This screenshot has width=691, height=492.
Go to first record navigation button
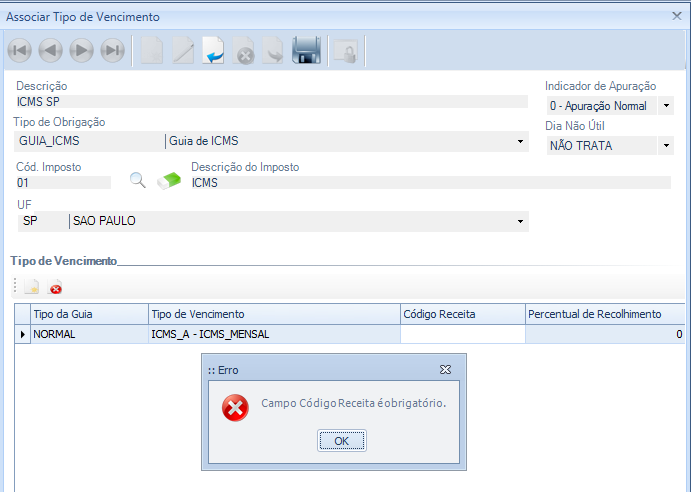[19, 50]
